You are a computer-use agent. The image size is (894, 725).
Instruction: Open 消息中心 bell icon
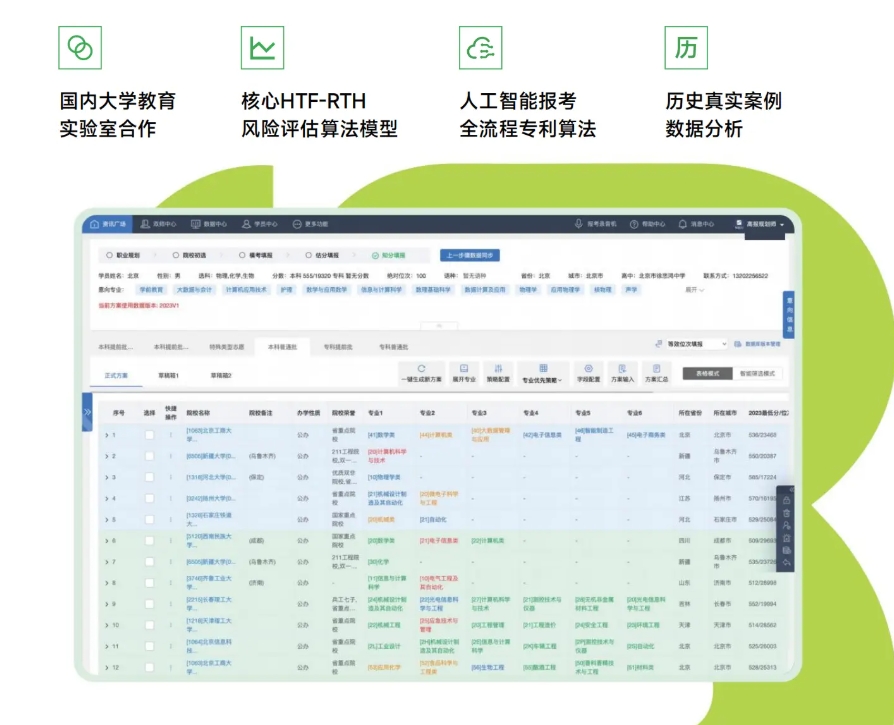(x=683, y=223)
